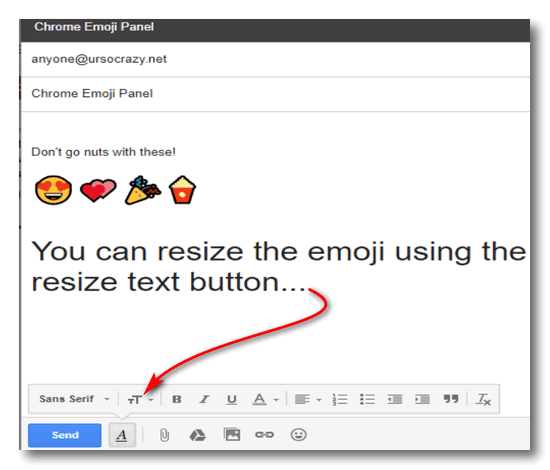Insert a numbered list
Image resolution: width=550 pixels, height=470 pixels.
pos(340,399)
